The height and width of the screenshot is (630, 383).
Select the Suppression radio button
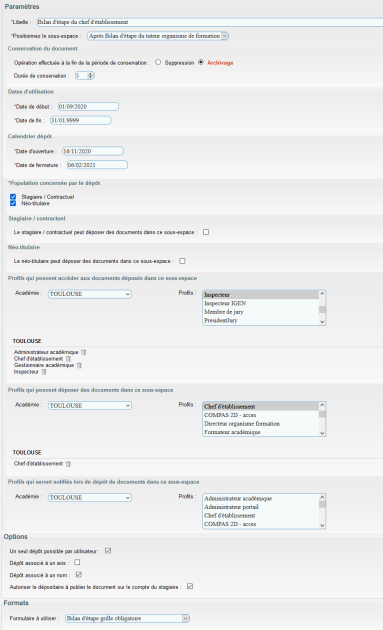(158, 62)
